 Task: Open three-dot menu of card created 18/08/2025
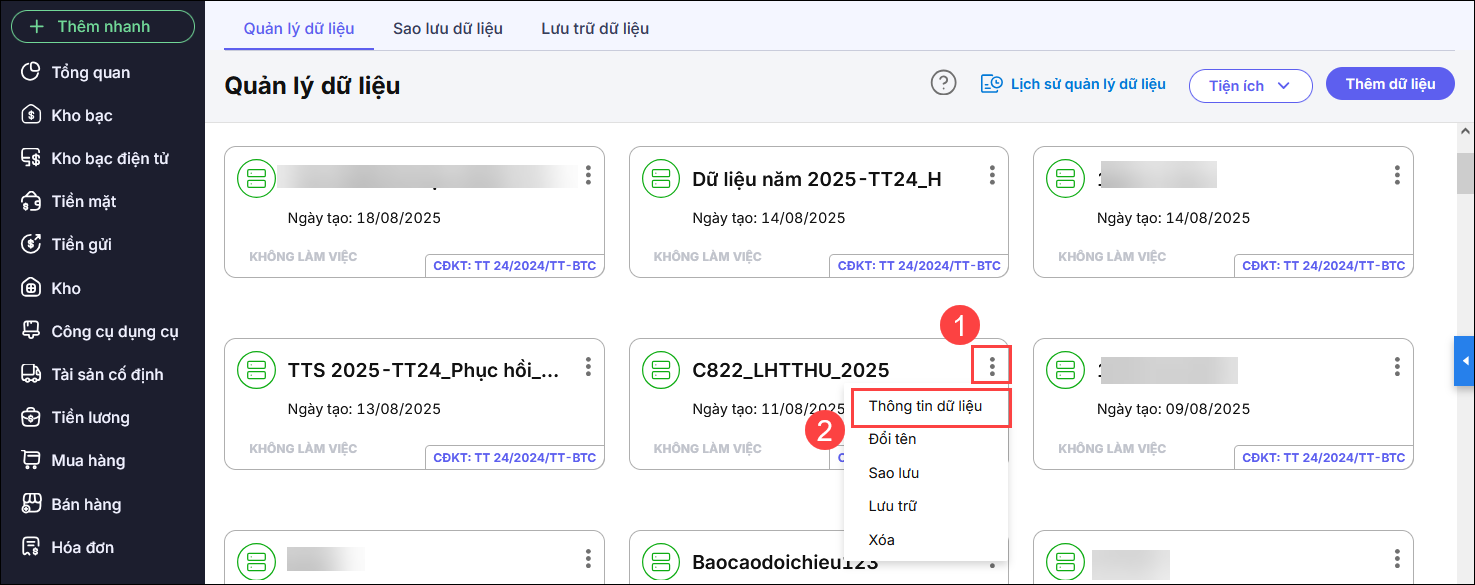(588, 175)
